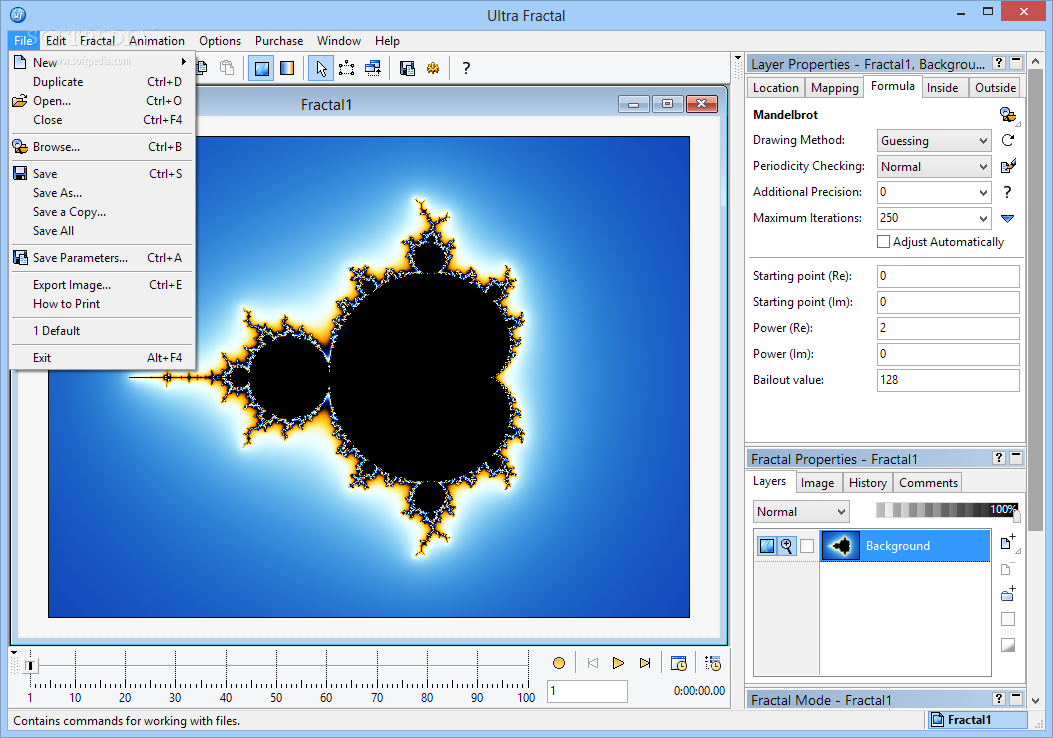Switch to the Mapping tab
The image size is (1053, 738).
click(835, 88)
